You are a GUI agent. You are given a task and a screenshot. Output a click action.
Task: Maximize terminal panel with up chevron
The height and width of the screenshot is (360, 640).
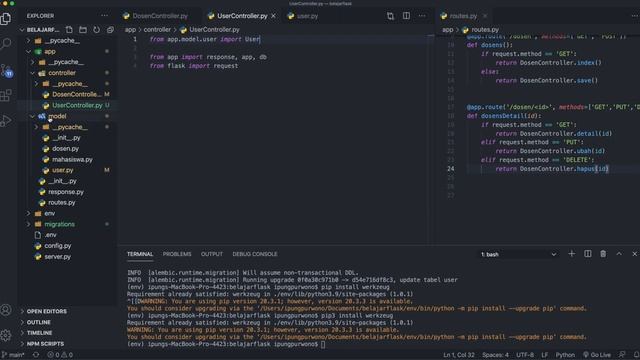619,254
